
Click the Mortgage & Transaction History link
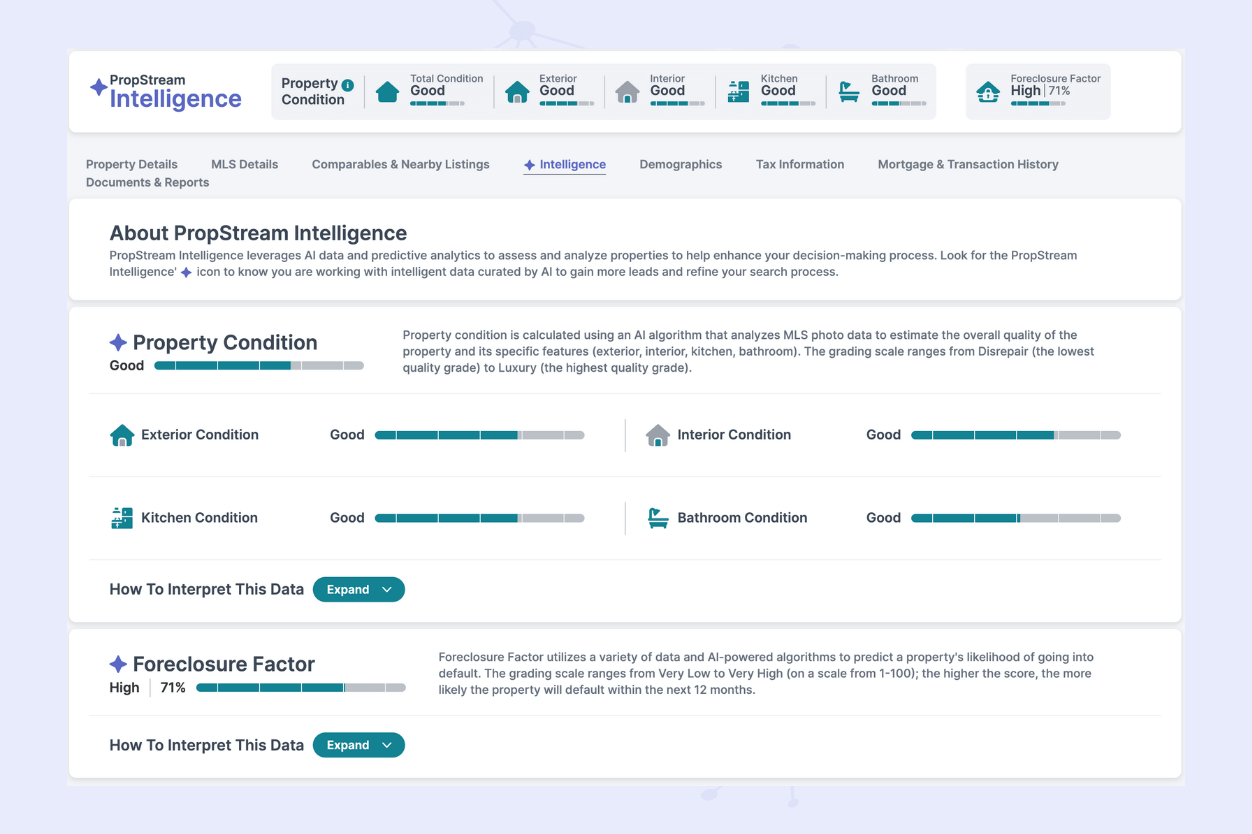point(968,164)
